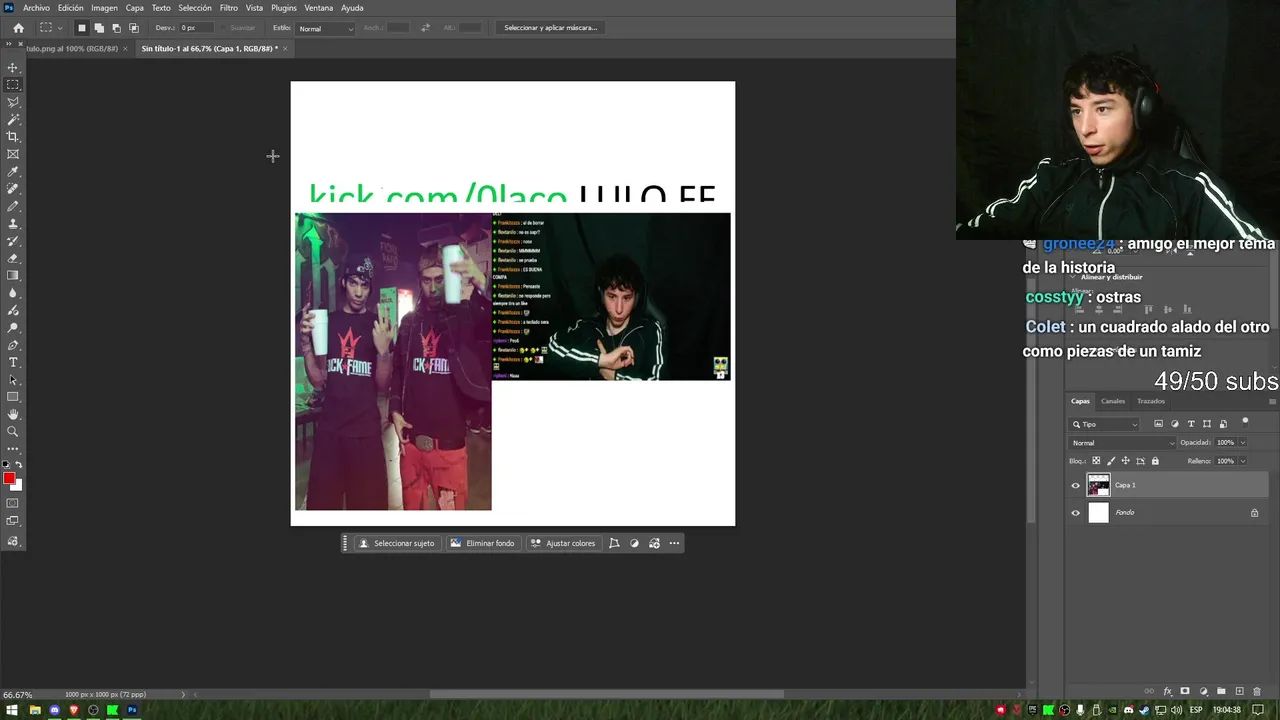This screenshot has height=720, width=1280.
Task: Click the Home icon in options bar
Action: coord(18,28)
